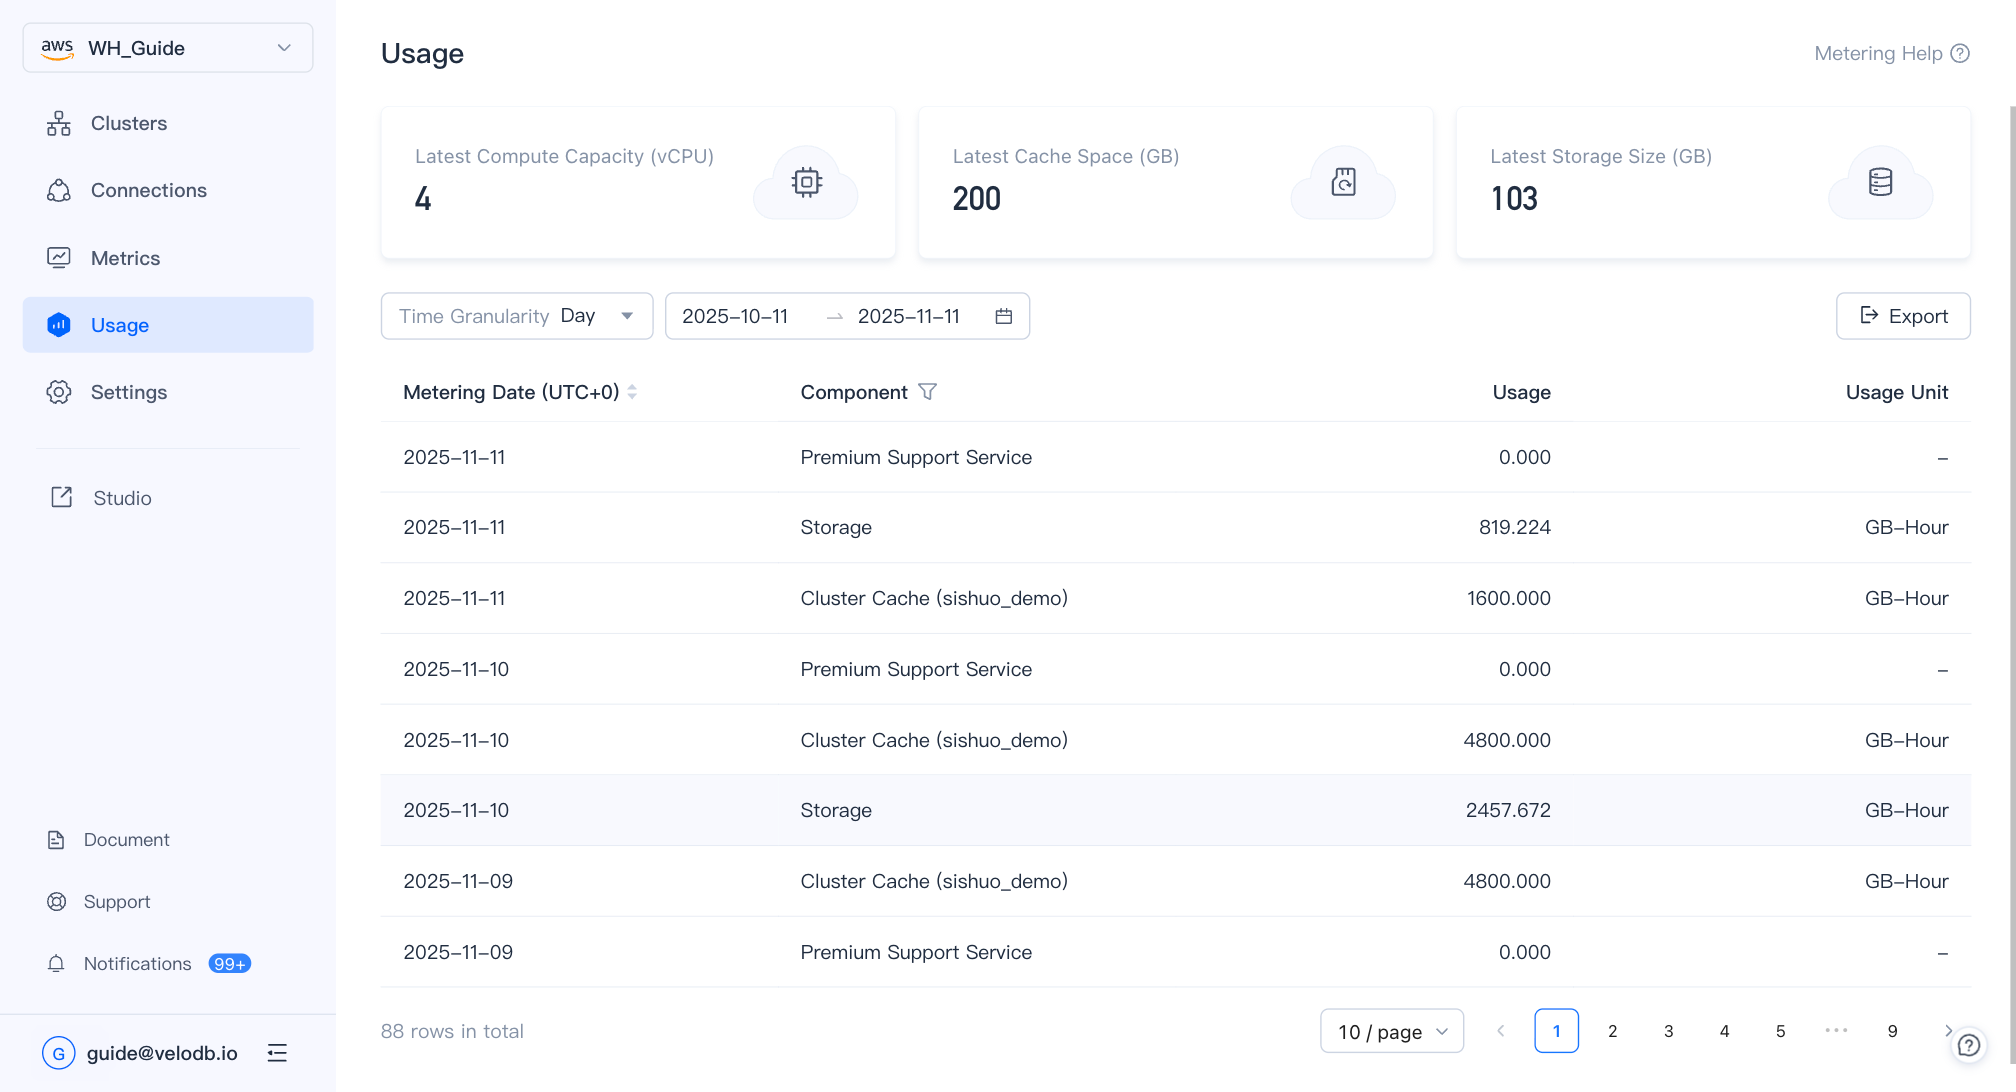Viewport: 2016px width, 1092px height.
Task: Open the 10 / page size dropdown
Action: [1391, 1031]
